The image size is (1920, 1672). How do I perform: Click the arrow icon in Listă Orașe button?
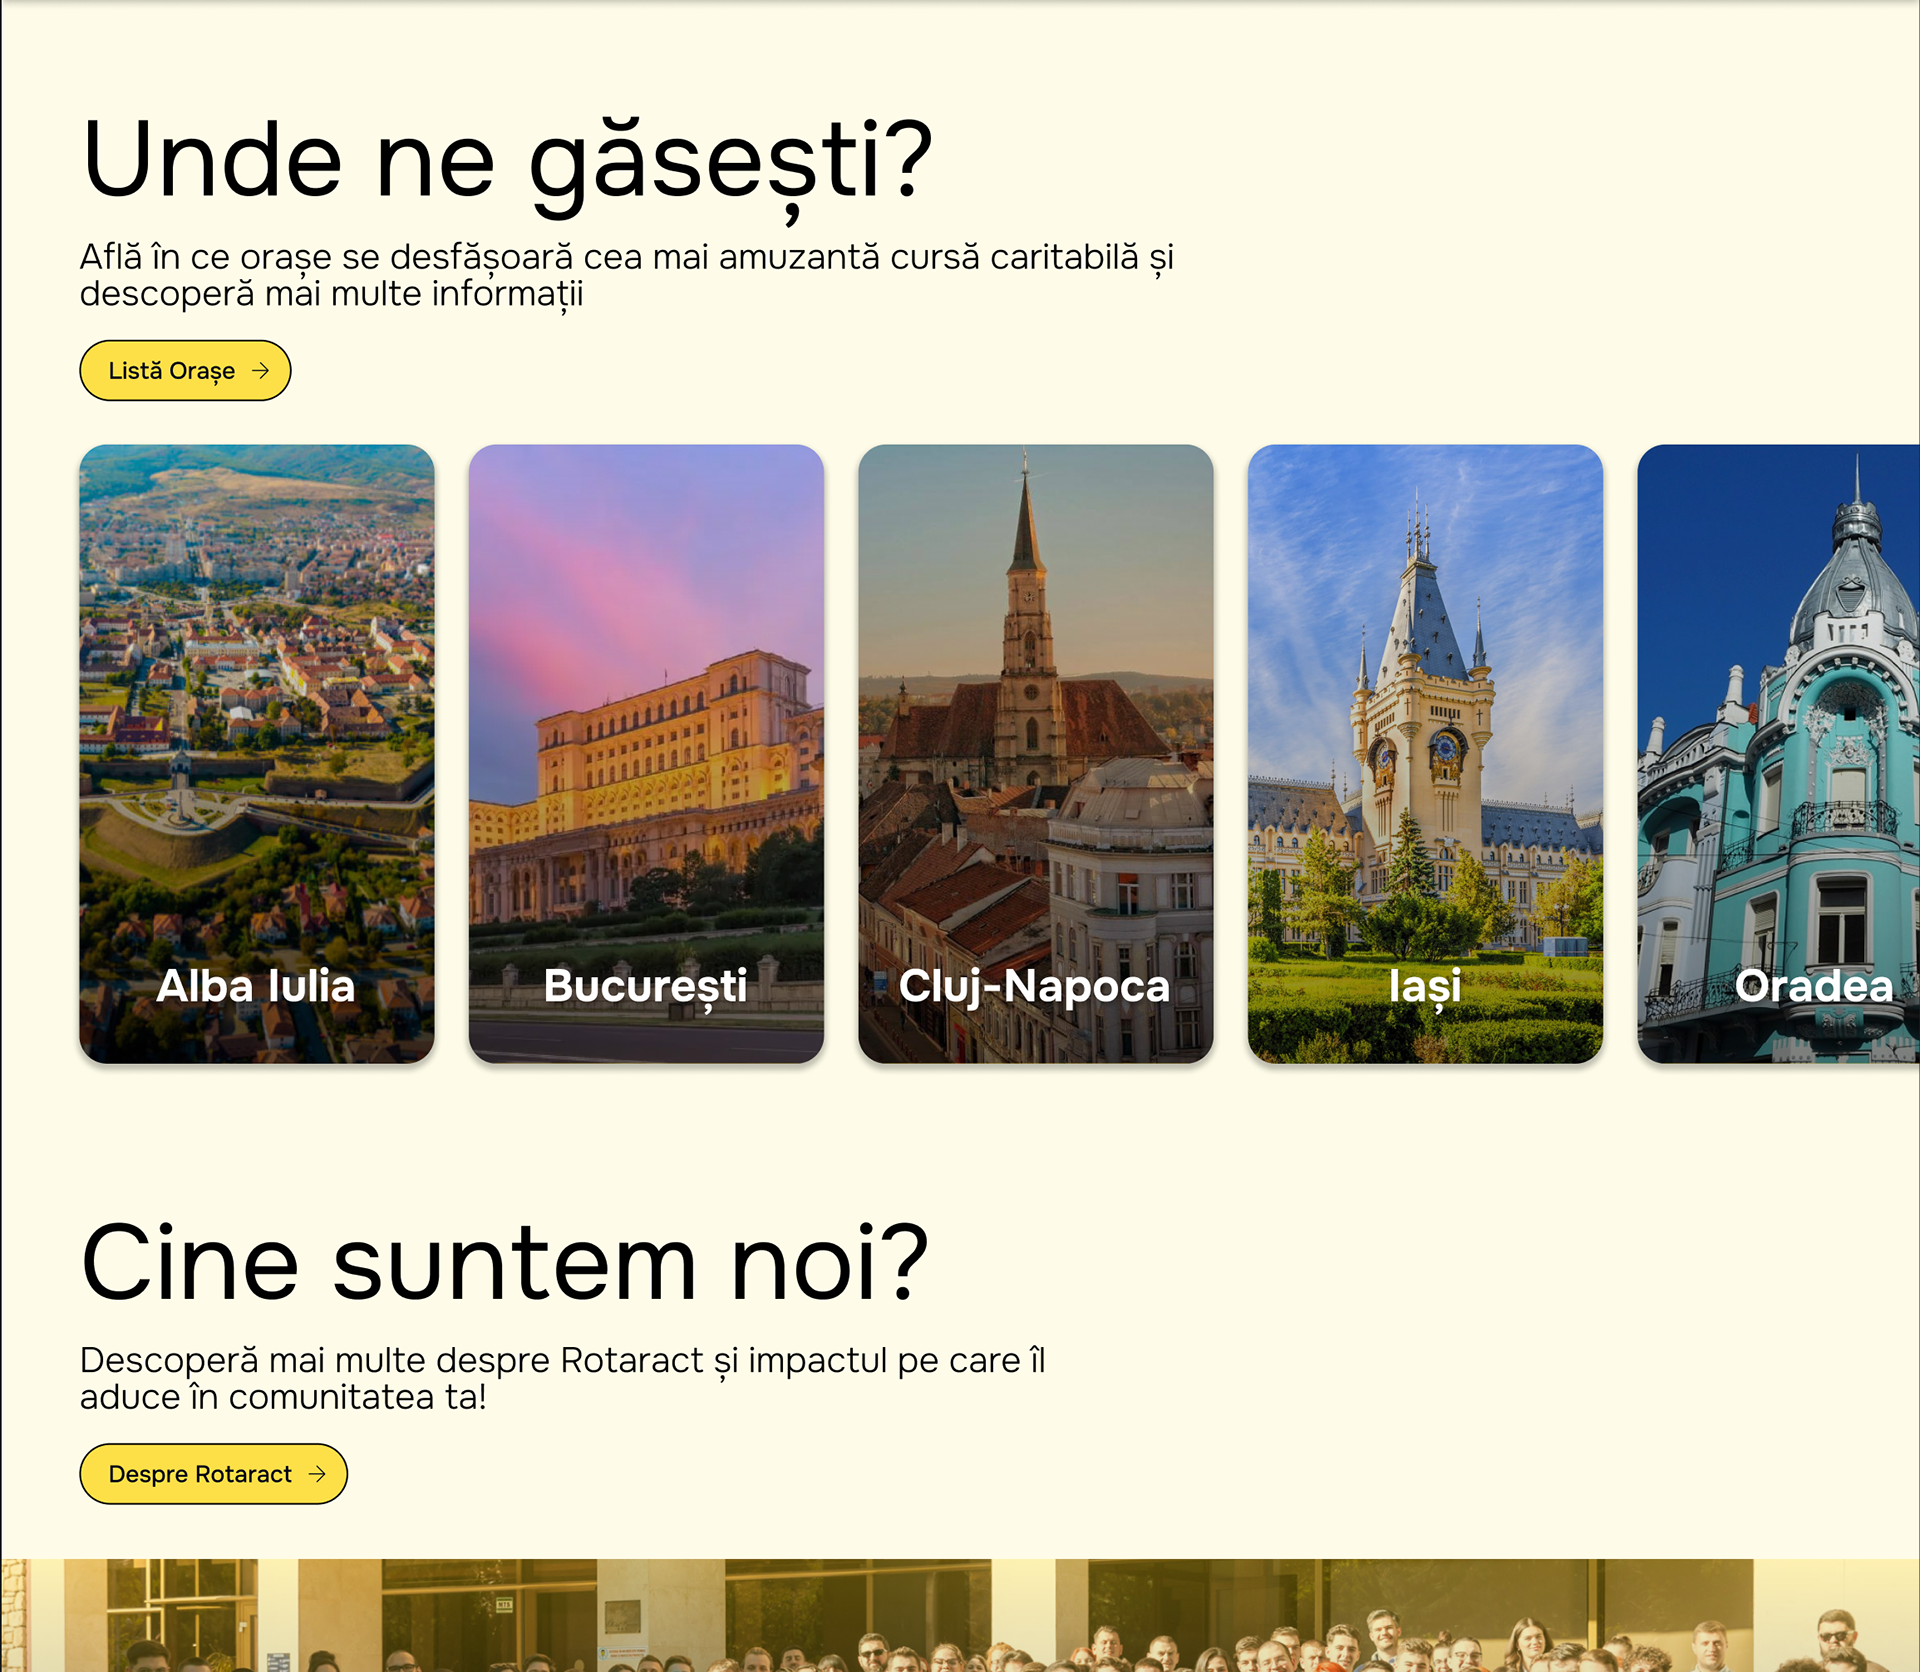pos(261,371)
